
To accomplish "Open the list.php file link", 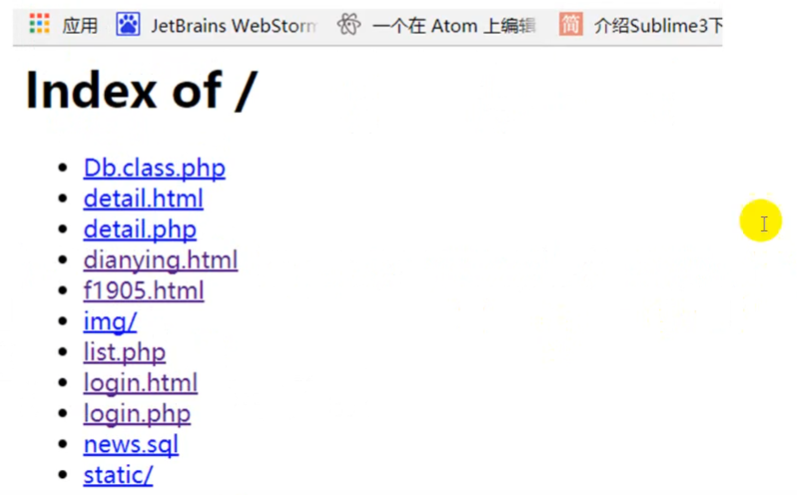I will [x=125, y=352].
